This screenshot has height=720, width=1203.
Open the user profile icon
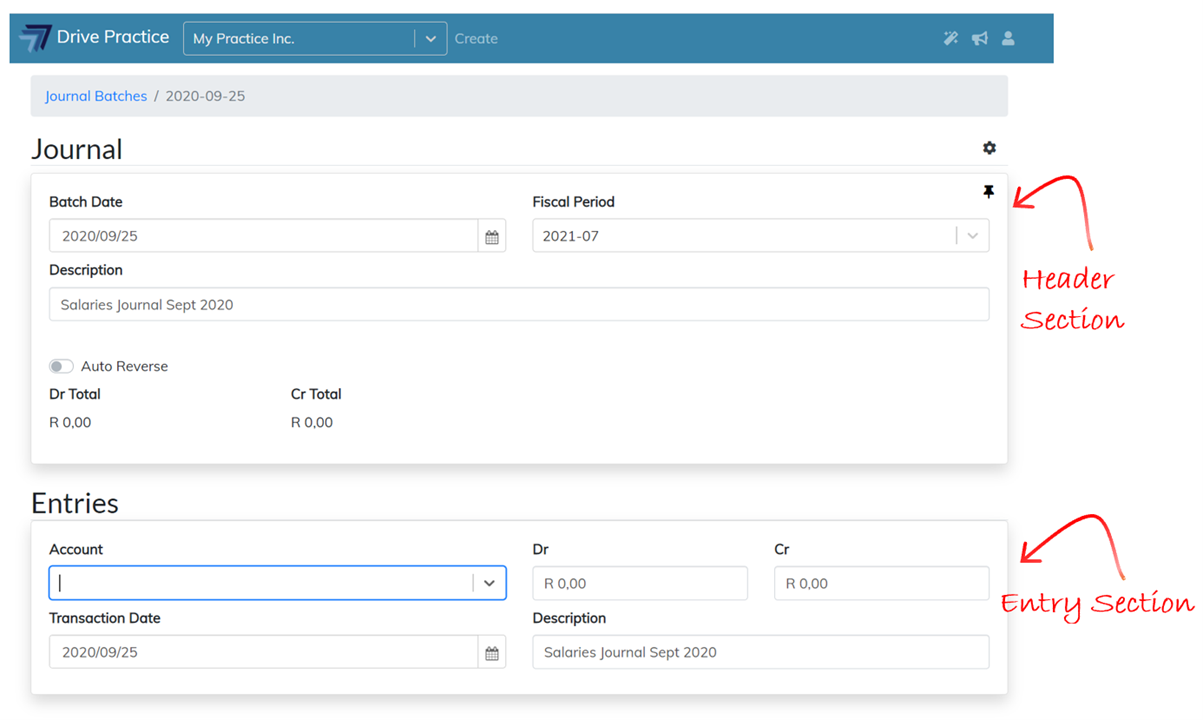point(1008,38)
